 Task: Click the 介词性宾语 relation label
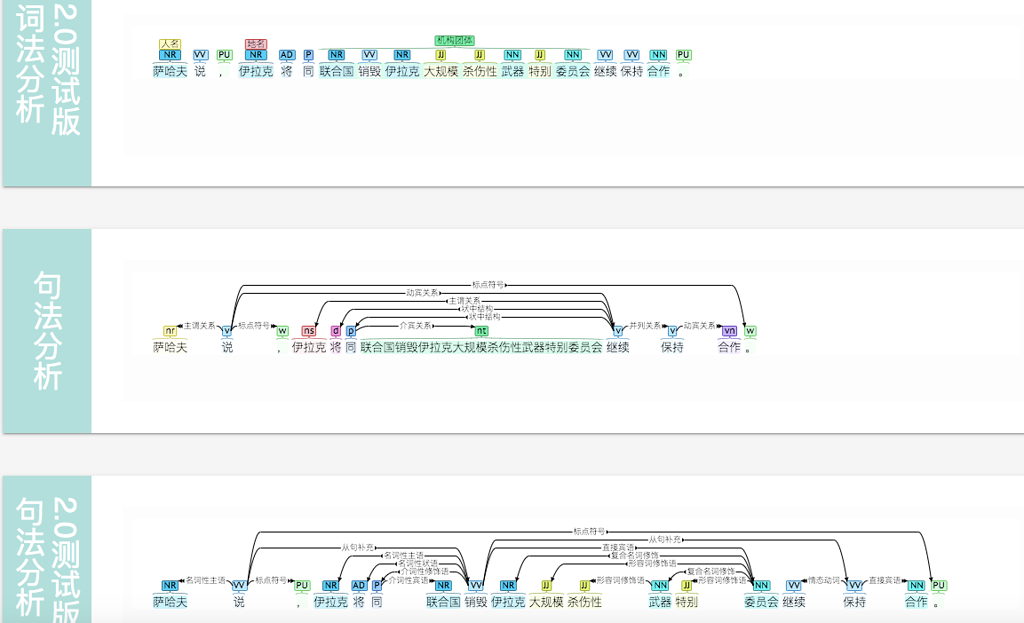click(409, 580)
